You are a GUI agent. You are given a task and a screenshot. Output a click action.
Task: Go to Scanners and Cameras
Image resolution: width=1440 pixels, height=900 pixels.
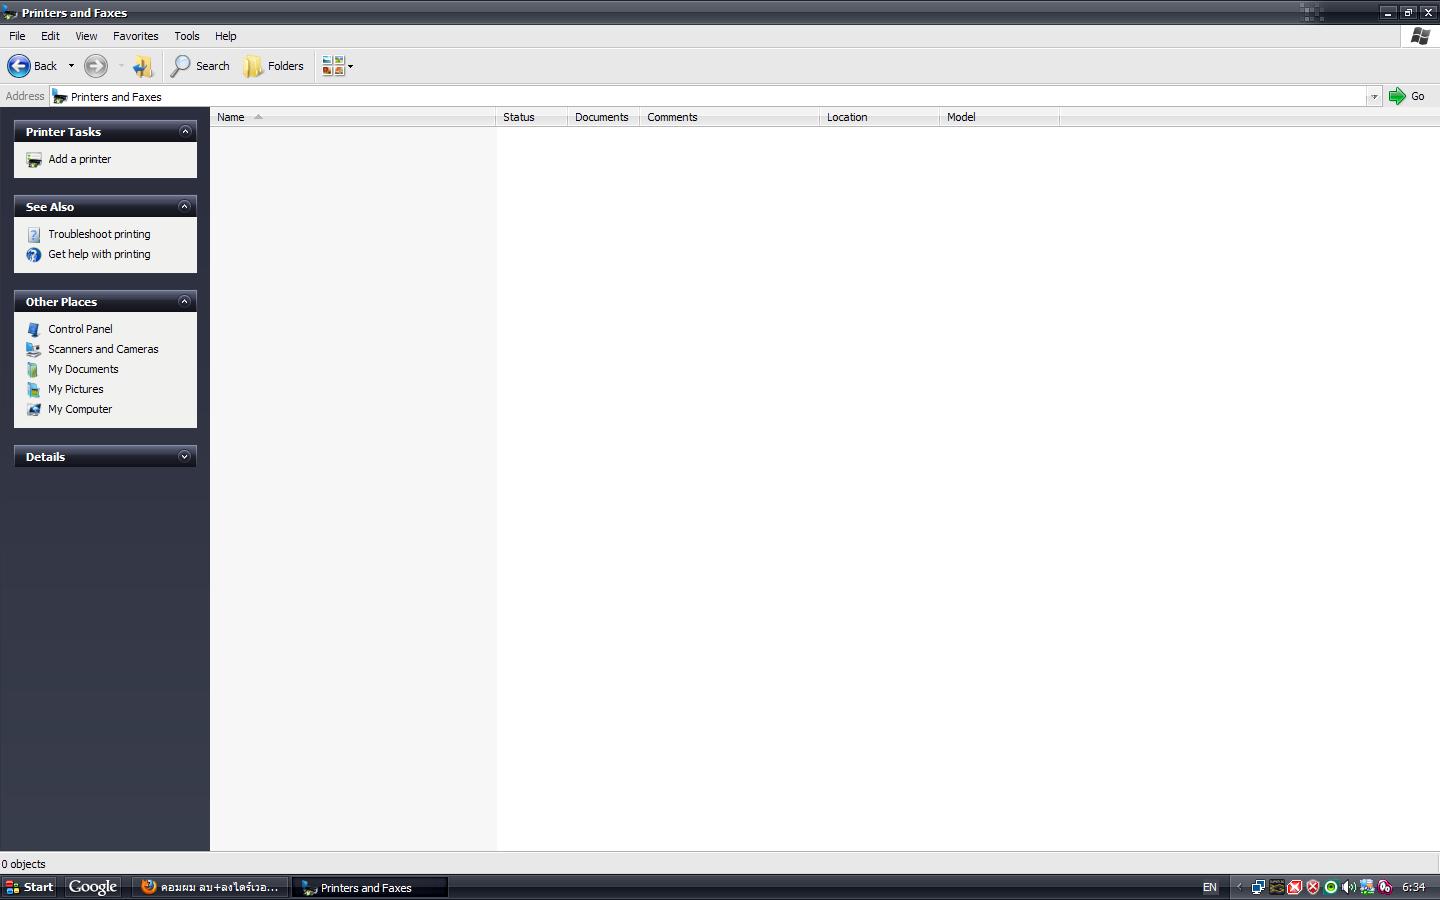pyautogui.click(x=103, y=349)
